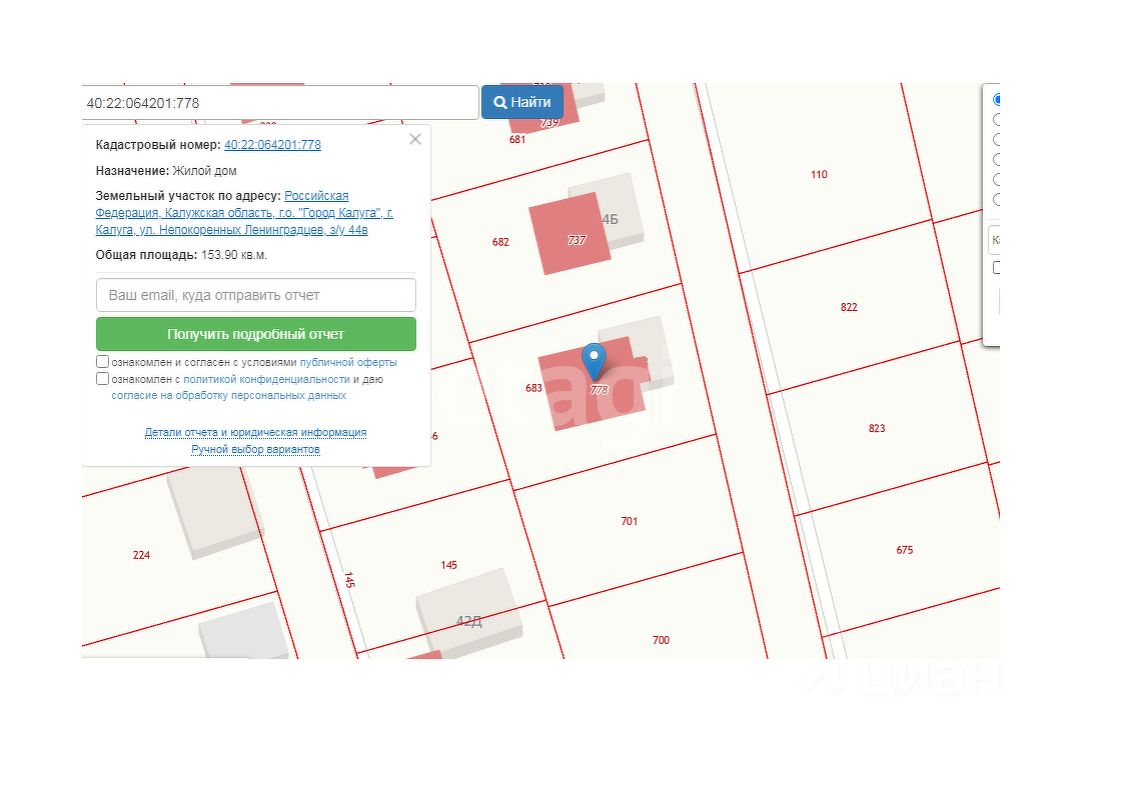1122x793 pixels.
Task: Select building 737 on the map
Action: (569, 233)
